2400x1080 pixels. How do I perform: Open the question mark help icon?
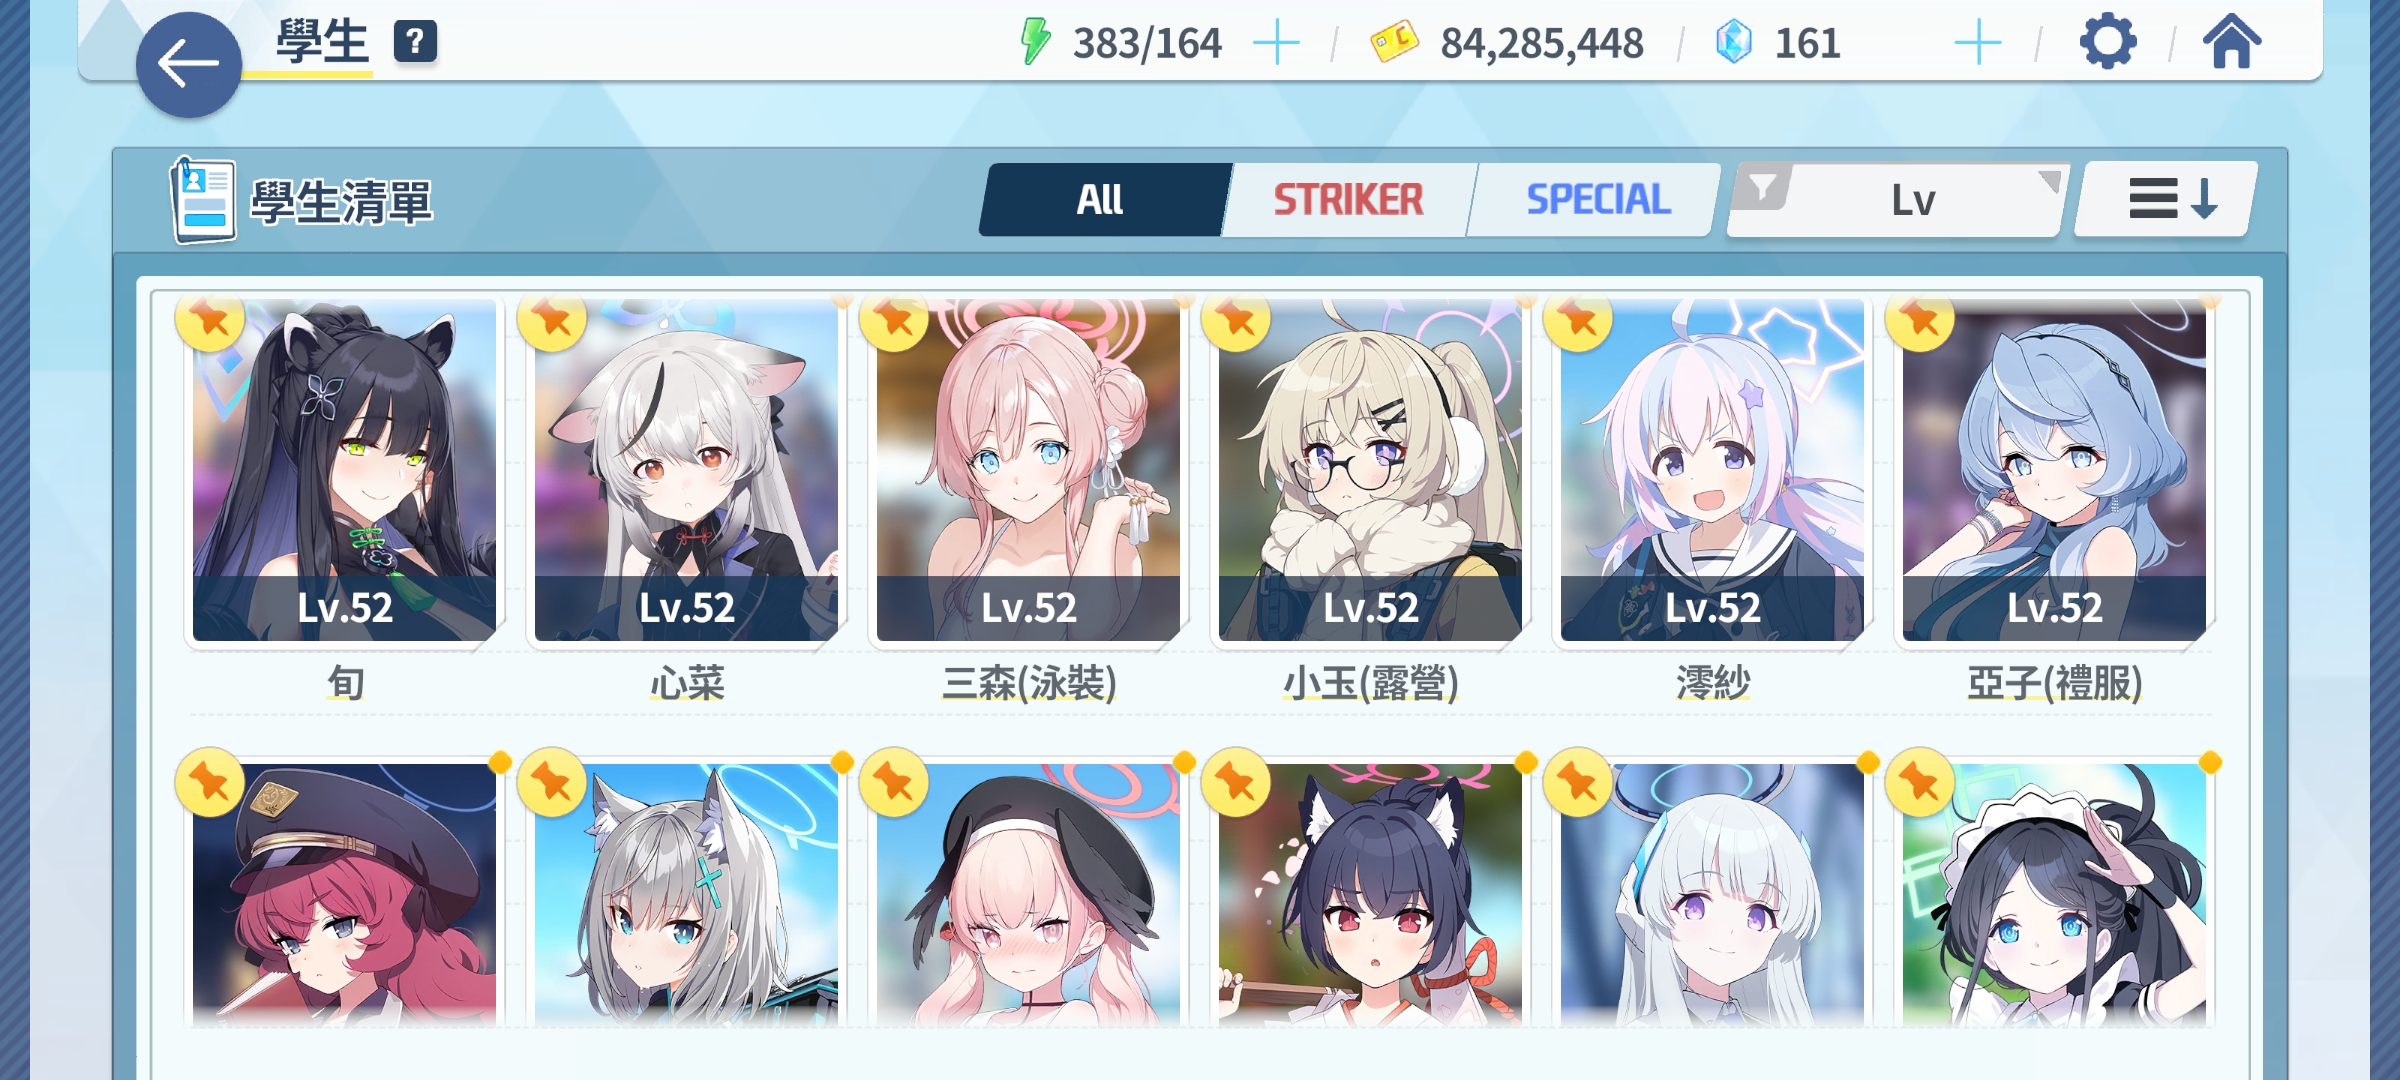[x=415, y=42]
